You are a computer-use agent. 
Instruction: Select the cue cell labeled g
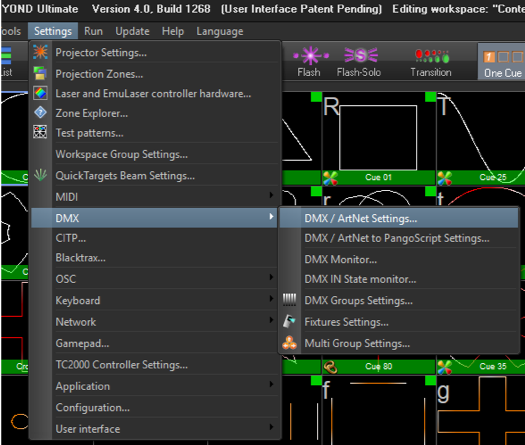tap(481, 411)
